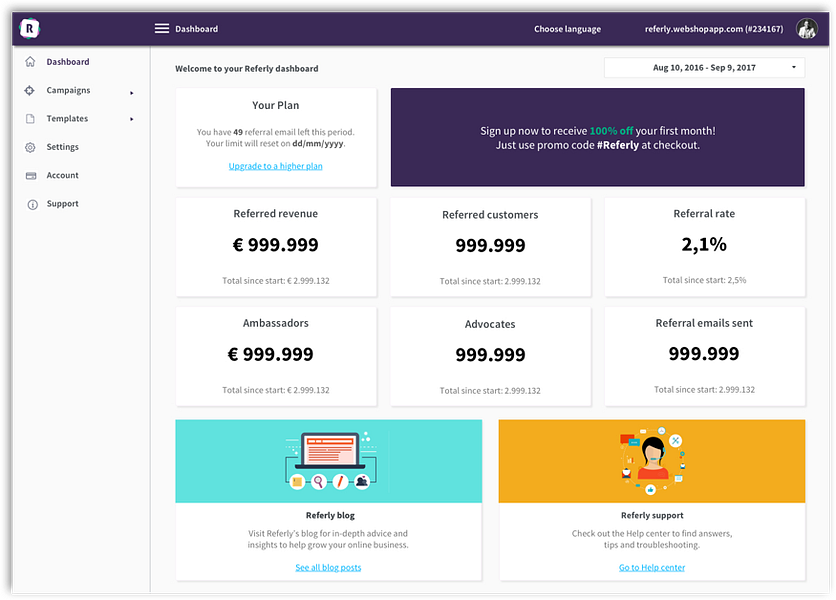This screenshot has height=600, width=836.
Task: Expand the Campaigns submenu arrow
Action: (x=132, y=93)
